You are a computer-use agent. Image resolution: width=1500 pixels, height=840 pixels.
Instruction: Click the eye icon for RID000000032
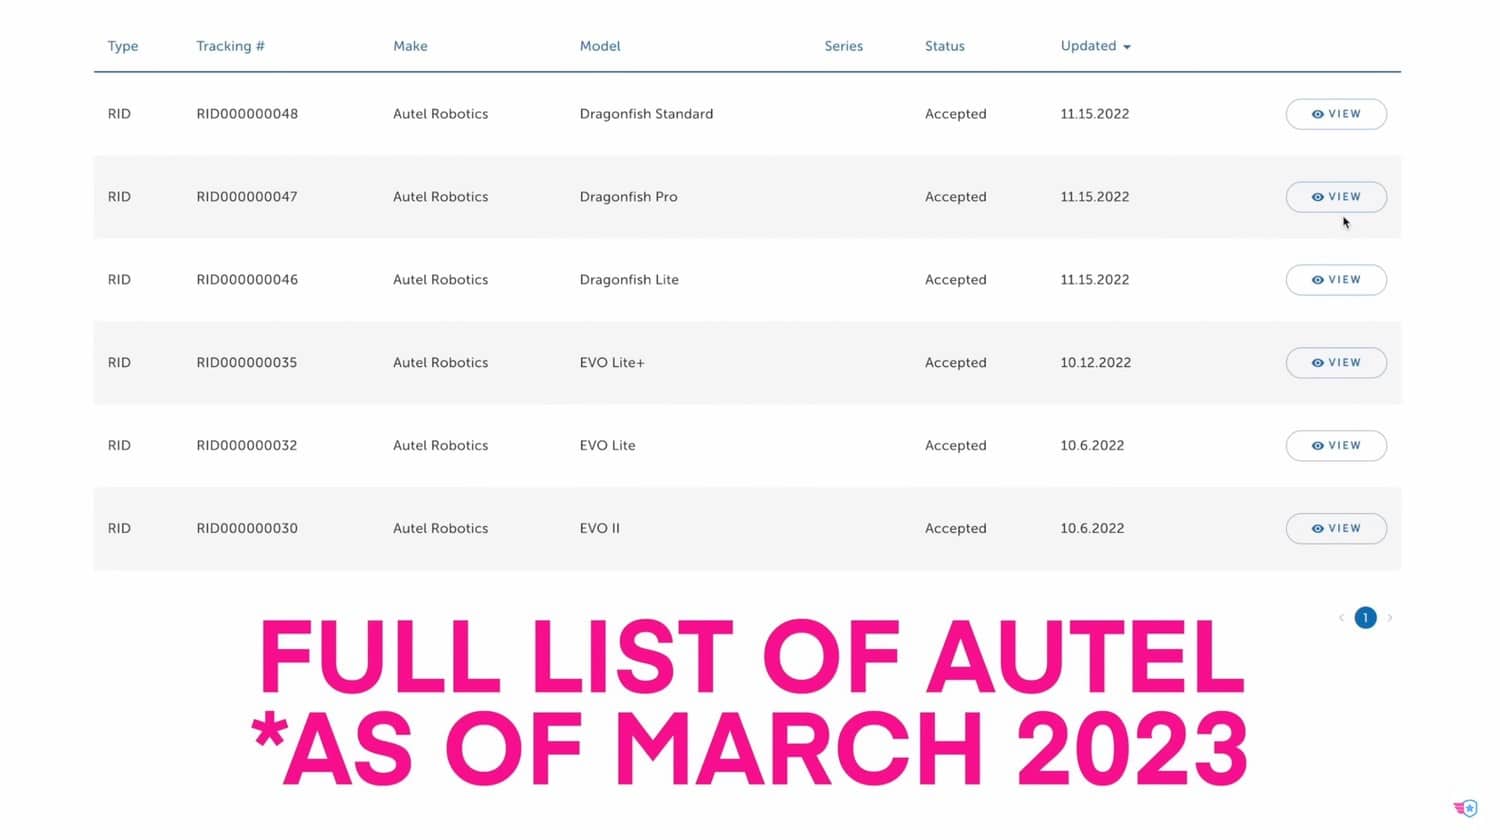[x=1318, y=446]
